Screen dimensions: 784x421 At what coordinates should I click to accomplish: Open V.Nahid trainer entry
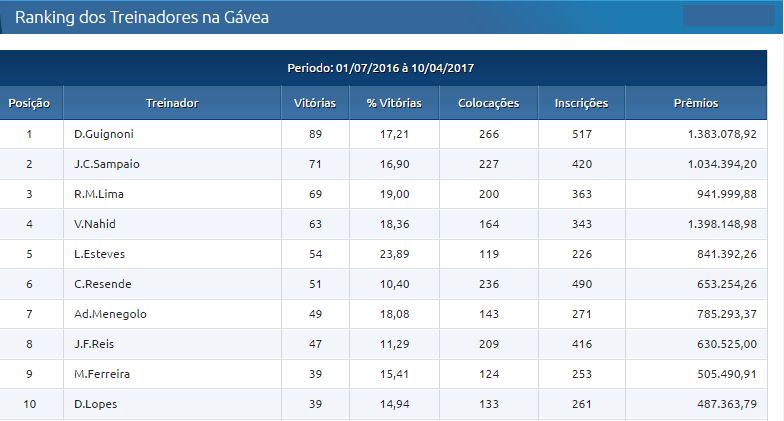[x=94, y=224]
